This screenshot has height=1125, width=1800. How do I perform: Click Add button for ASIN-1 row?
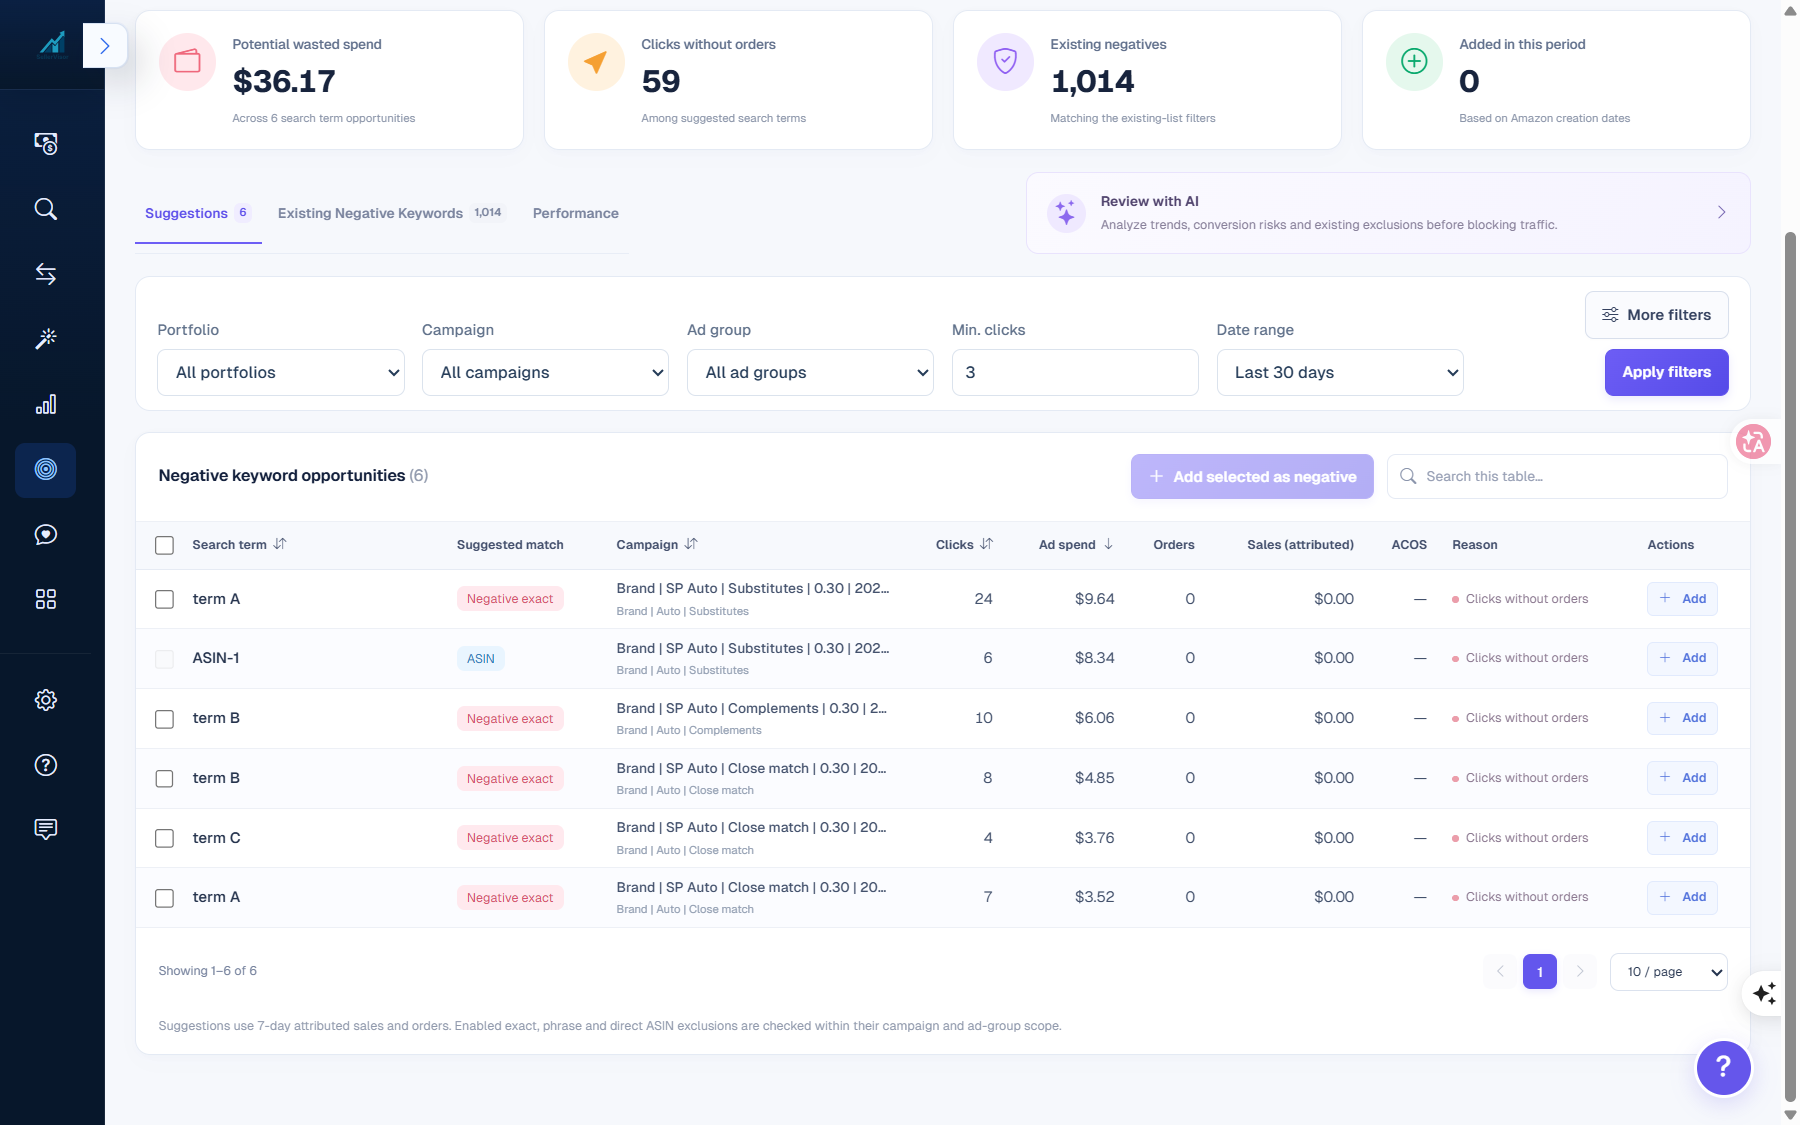(x=1682, y=658)
